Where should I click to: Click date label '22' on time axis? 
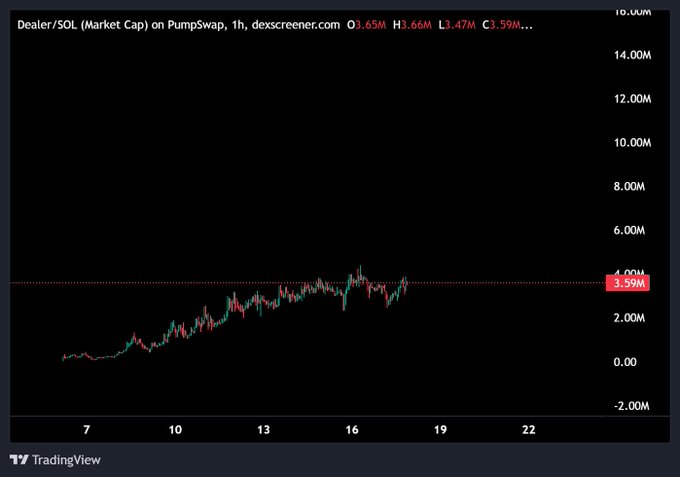click(529, 430)
